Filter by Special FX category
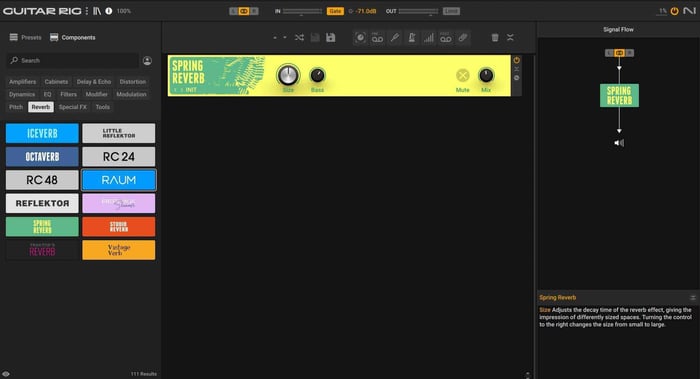This screenshot has width=700, height=379. 73,107
